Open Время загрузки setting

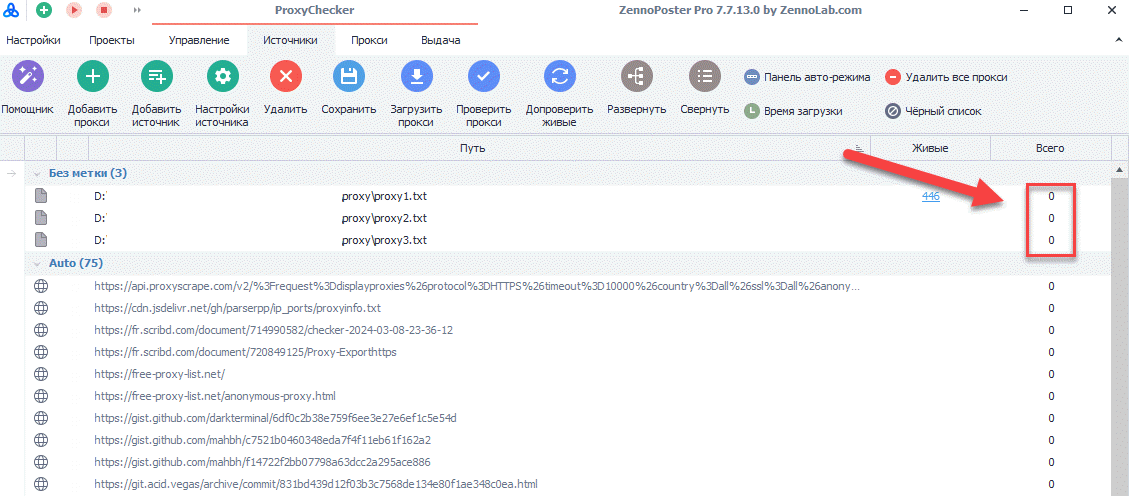(793, 111)
